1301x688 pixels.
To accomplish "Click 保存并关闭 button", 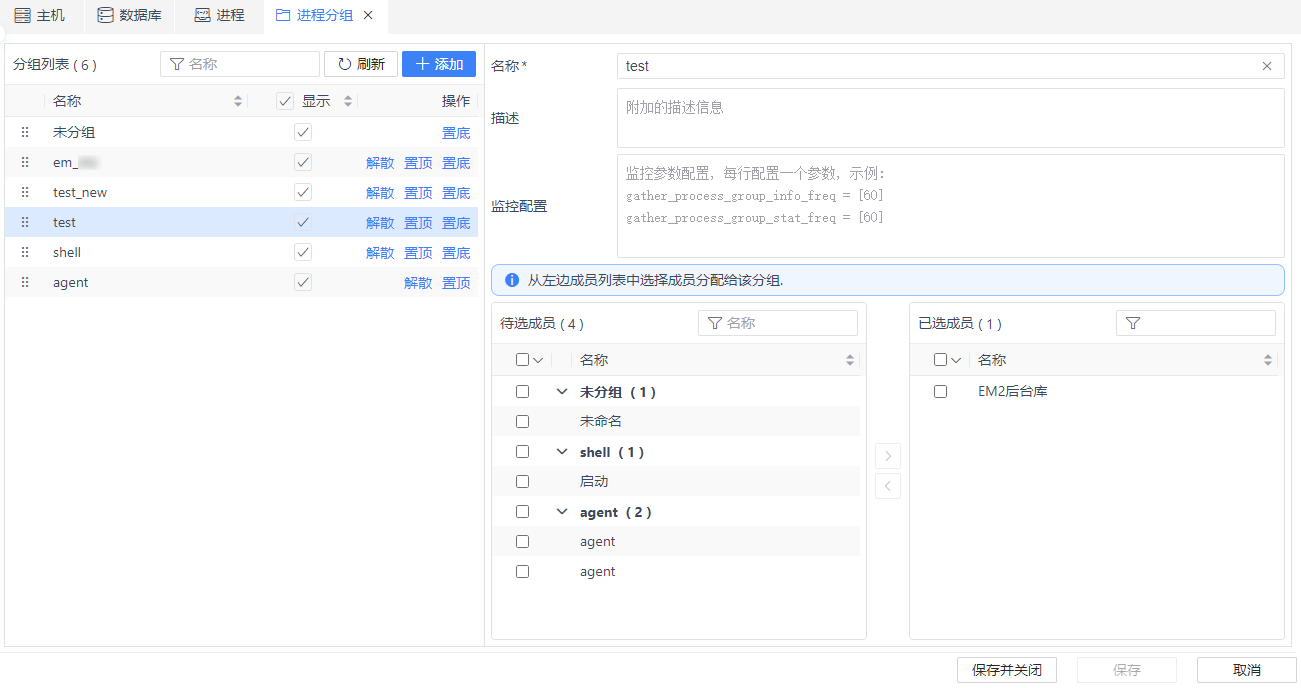I will tap(1007, 670).
